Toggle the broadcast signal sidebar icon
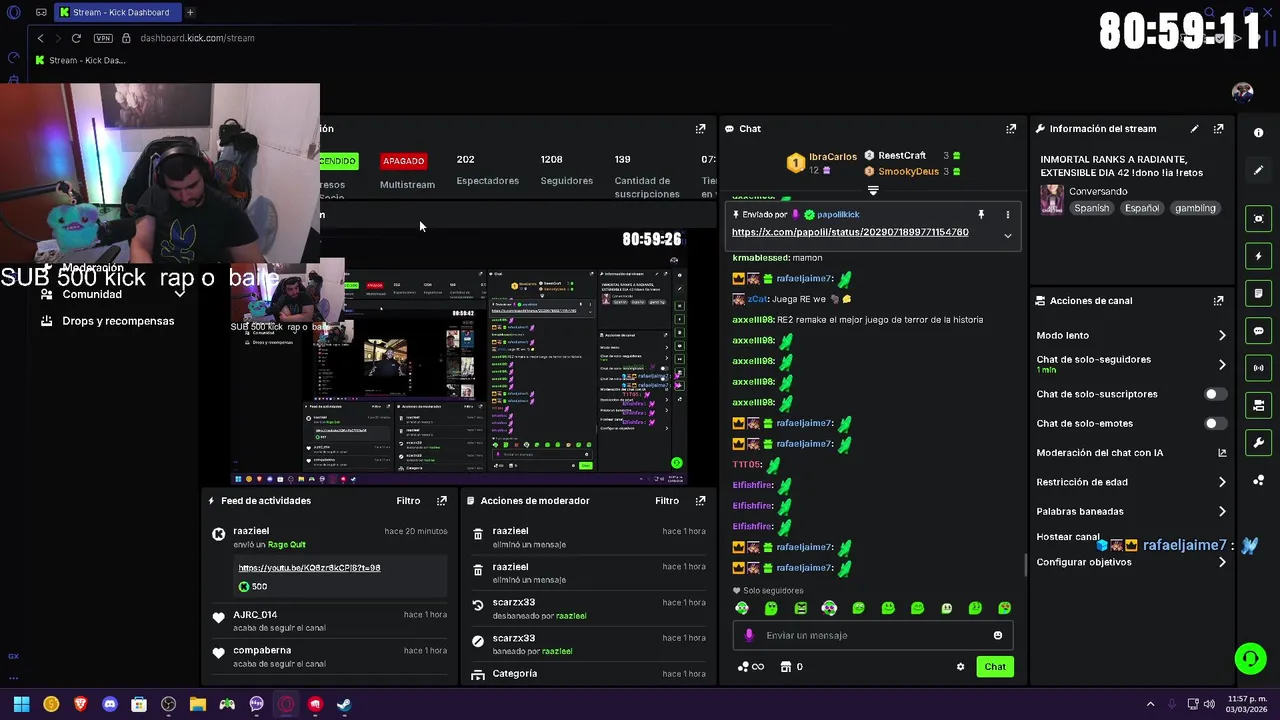 click(x=1258, y=368)
